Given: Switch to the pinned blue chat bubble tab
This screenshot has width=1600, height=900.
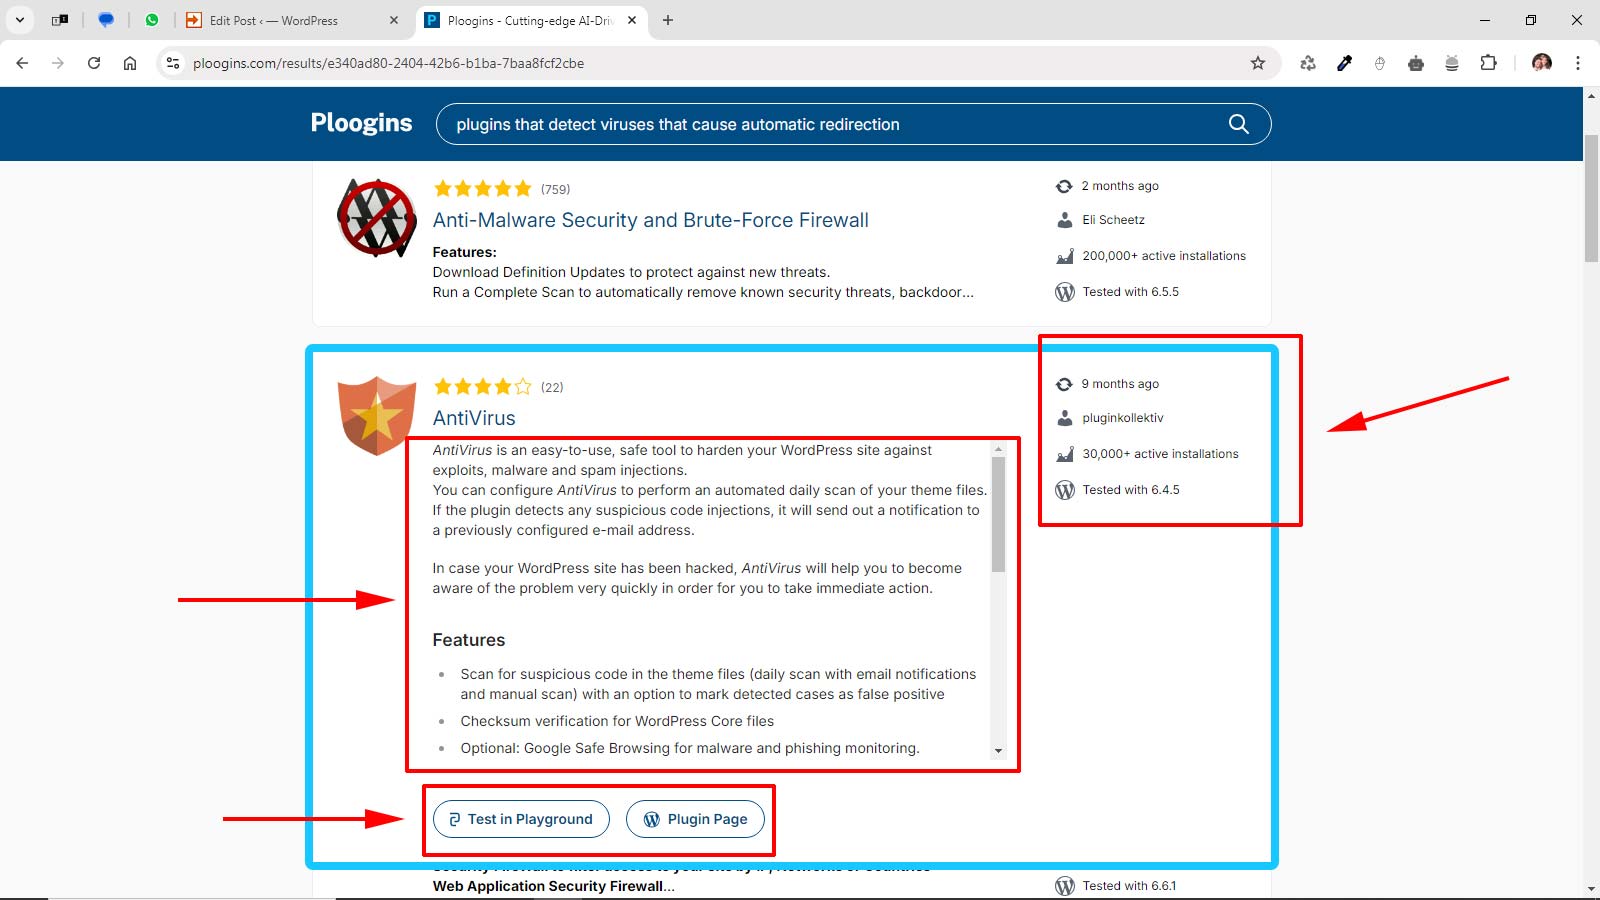Looking at the screenshot, I should 106,20.
